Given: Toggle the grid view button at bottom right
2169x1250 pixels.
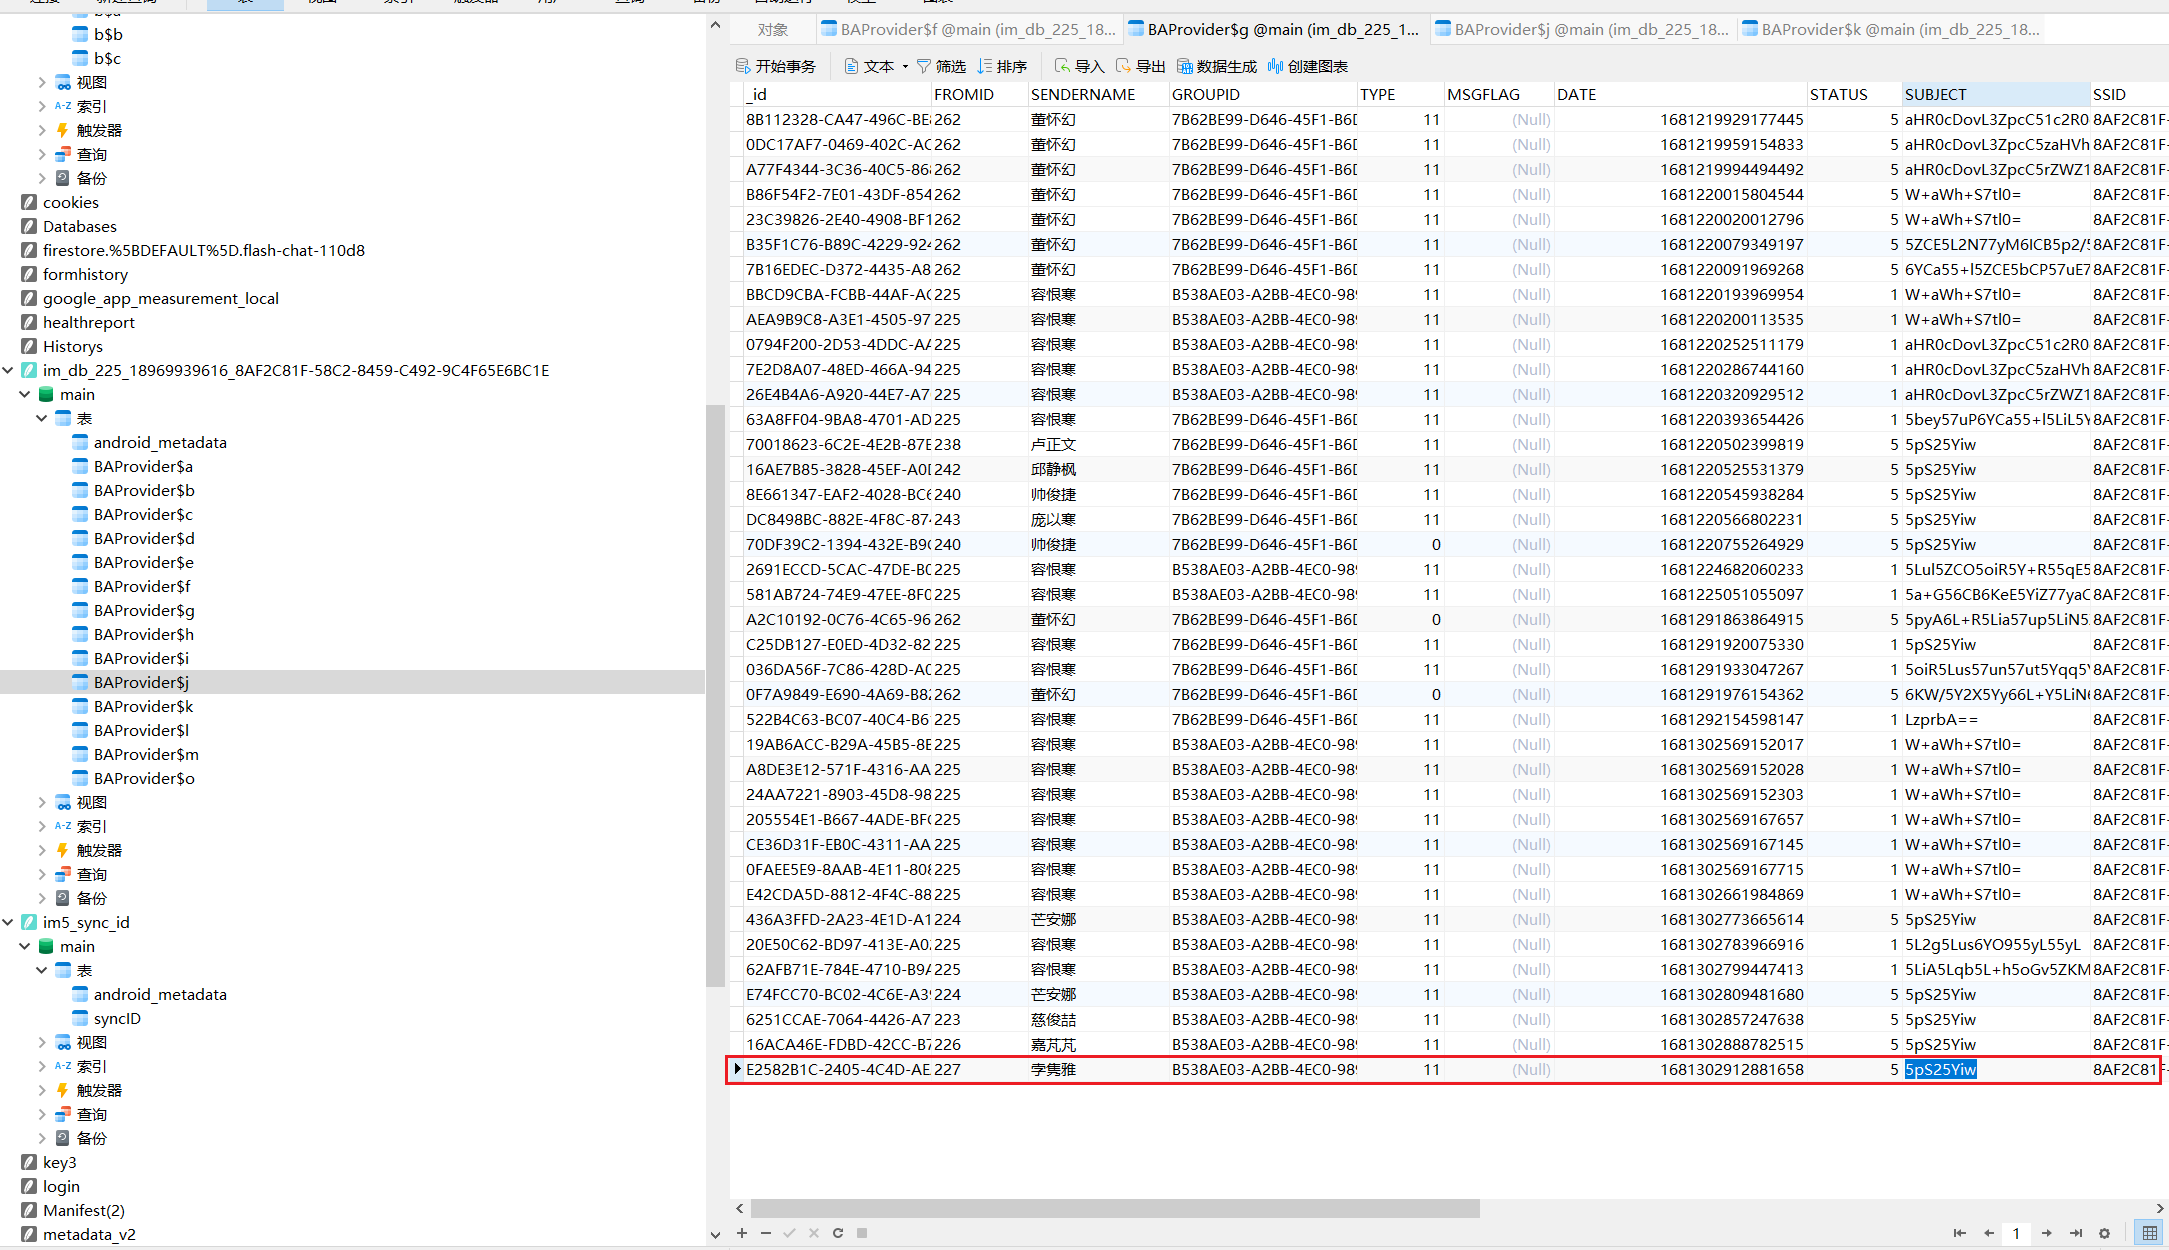Looking at the screenshot, I should 2149,1233.
